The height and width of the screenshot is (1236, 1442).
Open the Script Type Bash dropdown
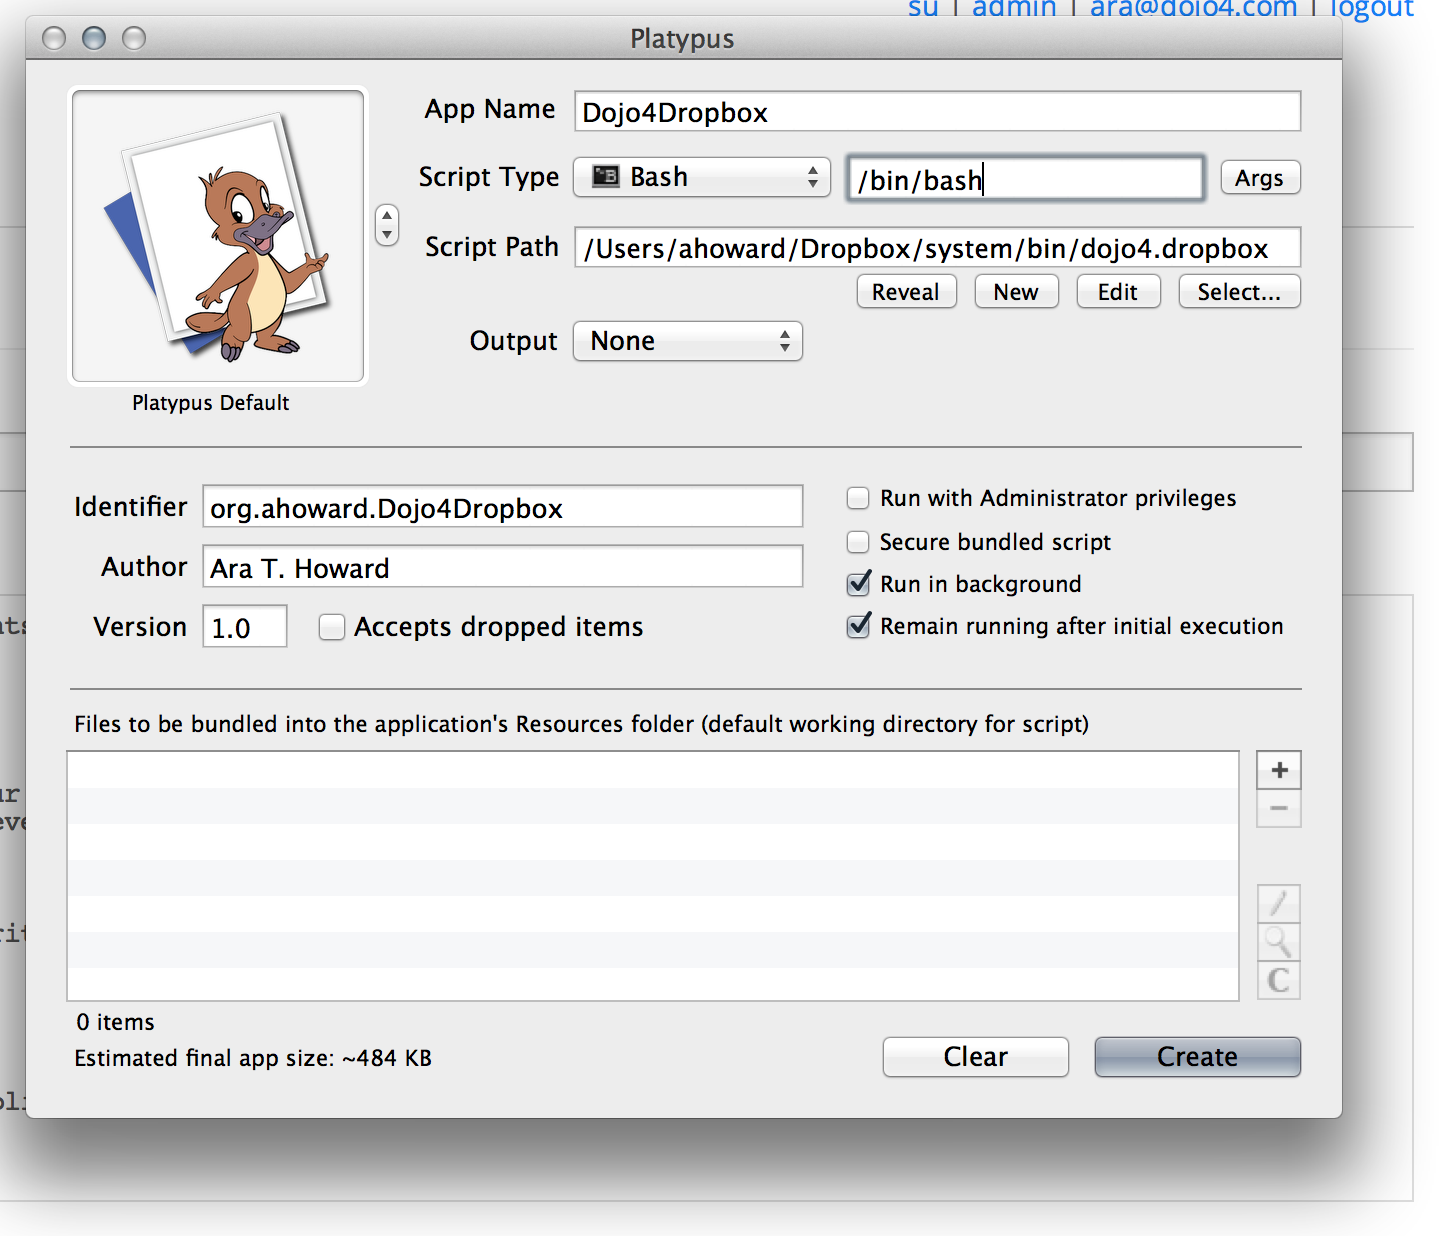pyautogui.click(x=702, y=177)
